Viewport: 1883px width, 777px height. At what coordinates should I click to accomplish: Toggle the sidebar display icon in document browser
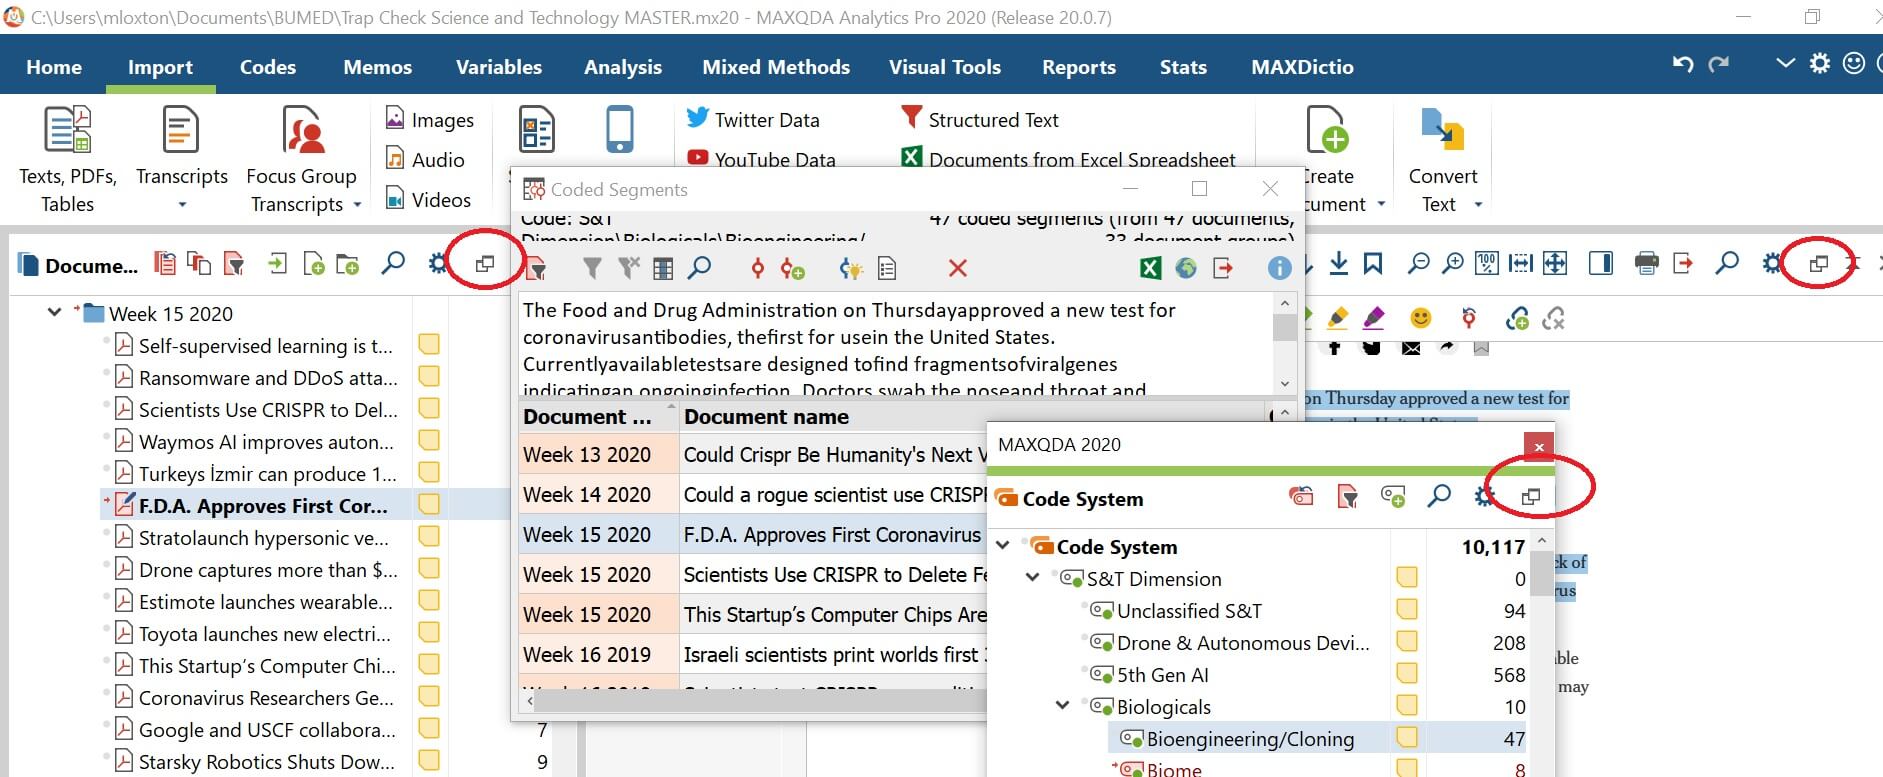(x=1601, y=264)
